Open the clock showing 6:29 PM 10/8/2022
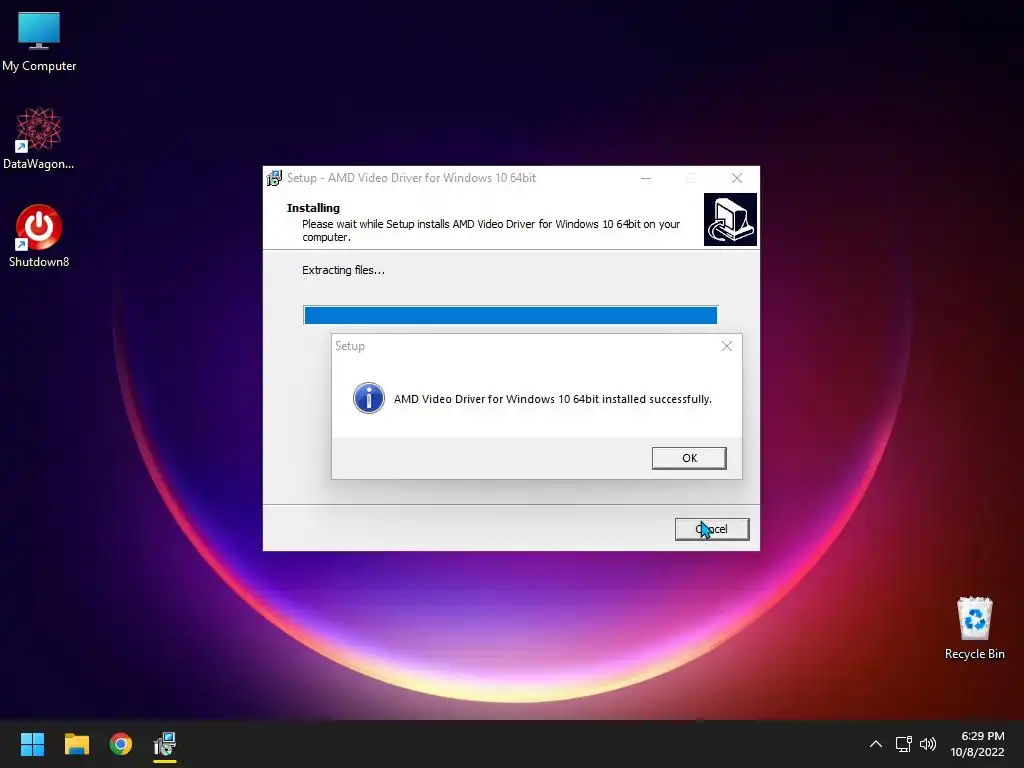 point(977,744)
